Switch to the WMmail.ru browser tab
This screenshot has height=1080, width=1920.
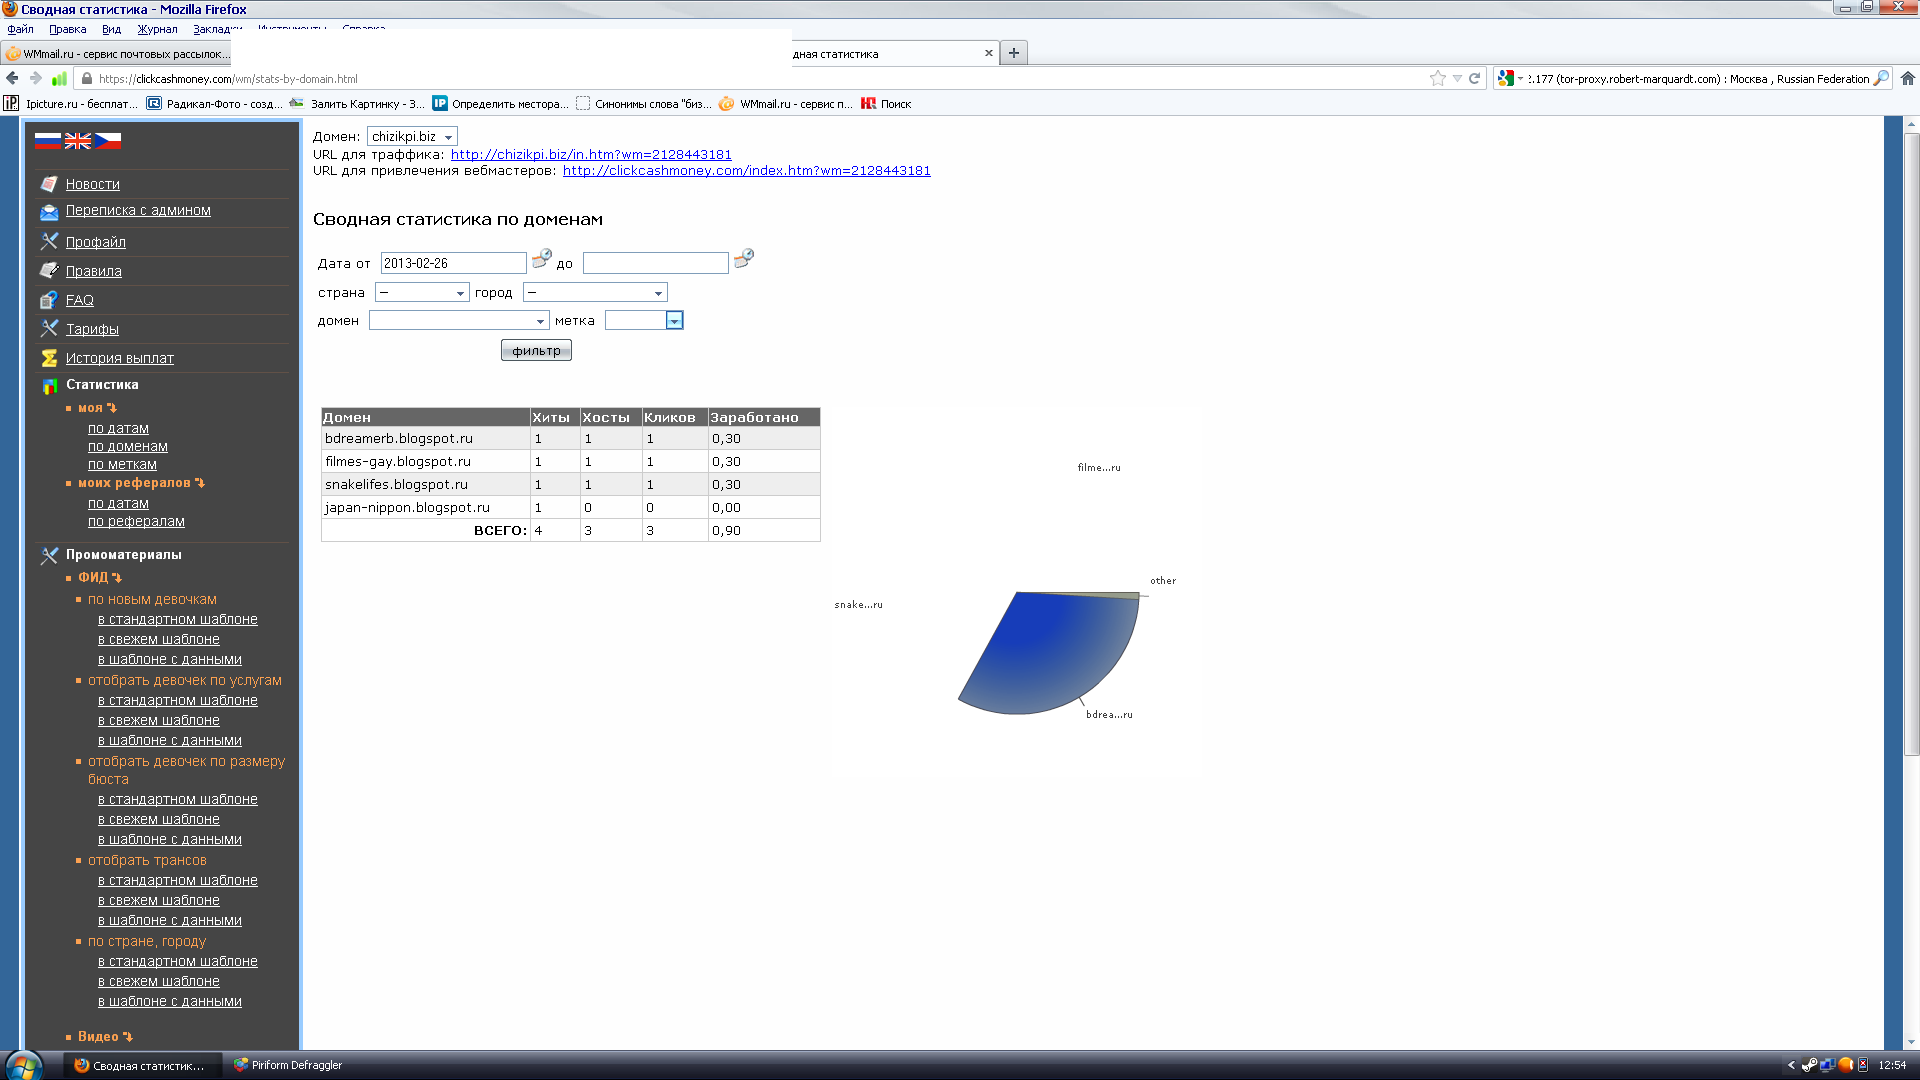(x=116, y=54)
